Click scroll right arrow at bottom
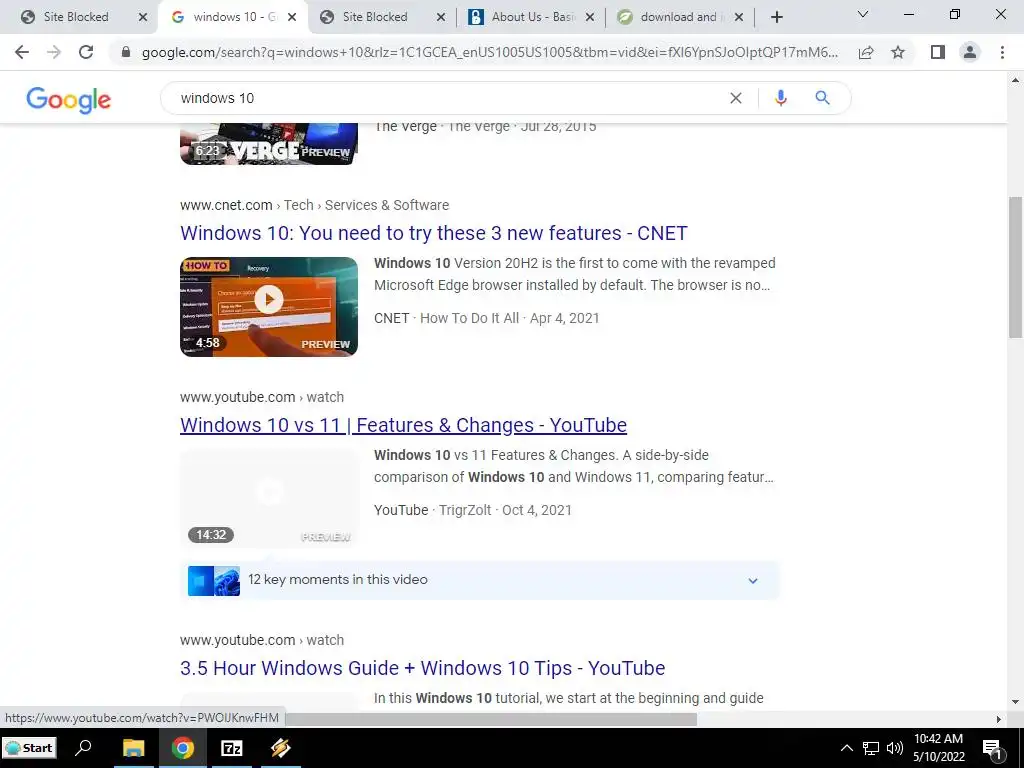This screenshot has width=1024, height=768. coord(998,719)
